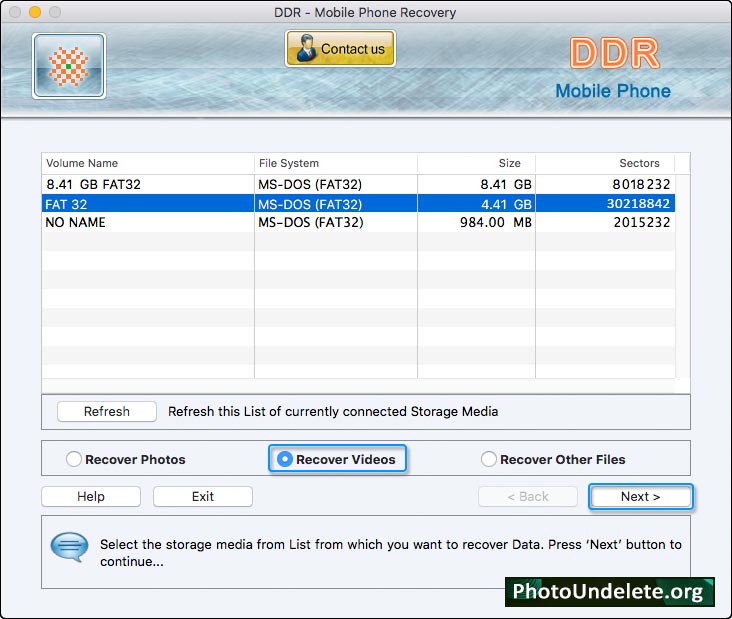Sort by the File System column header
732x619 pixels.
[x=336, y=163]
